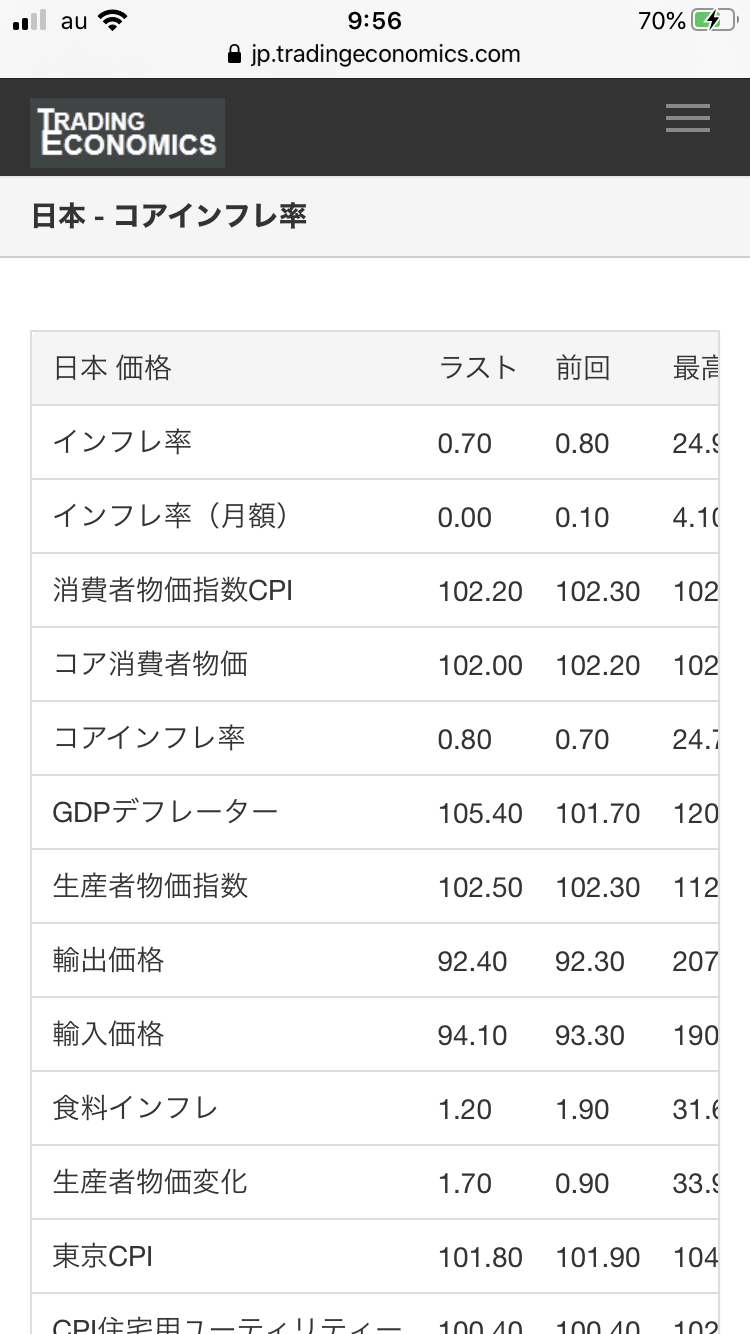
Task: Select the 食料インフレ link
Action: pyautogui.click(x=135, y=1108)
